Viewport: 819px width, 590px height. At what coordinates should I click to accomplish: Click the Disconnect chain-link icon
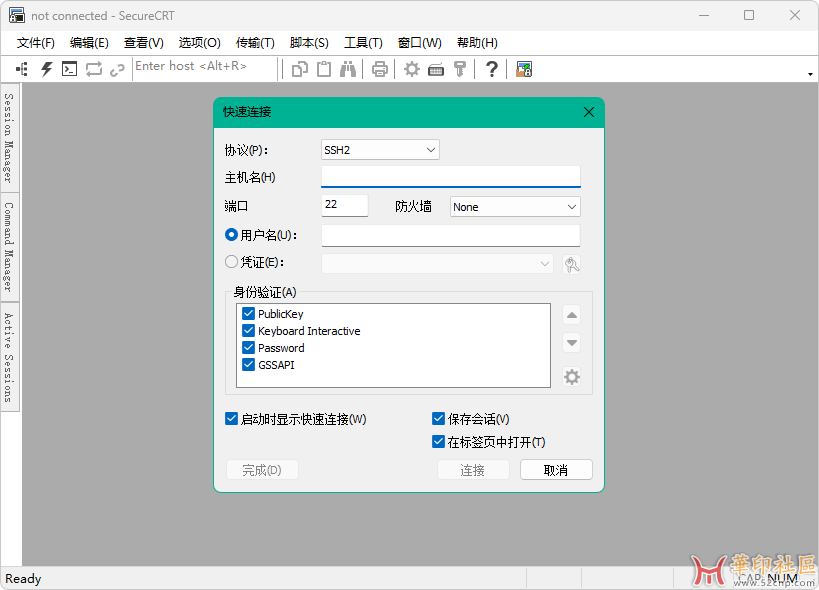pos(117,69)
